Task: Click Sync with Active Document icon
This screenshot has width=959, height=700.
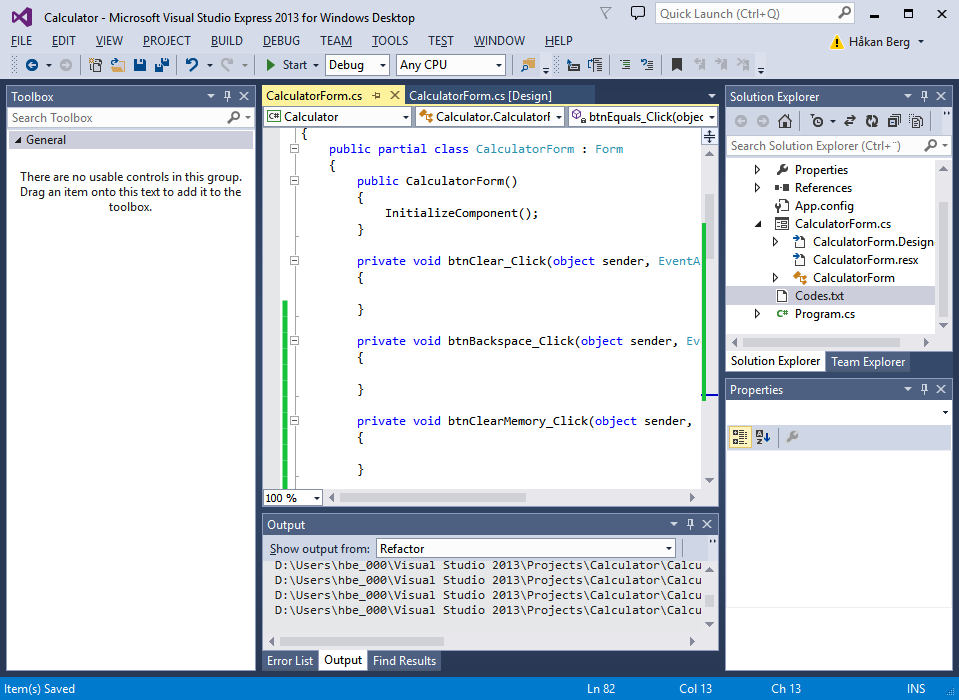Action: 850,121
